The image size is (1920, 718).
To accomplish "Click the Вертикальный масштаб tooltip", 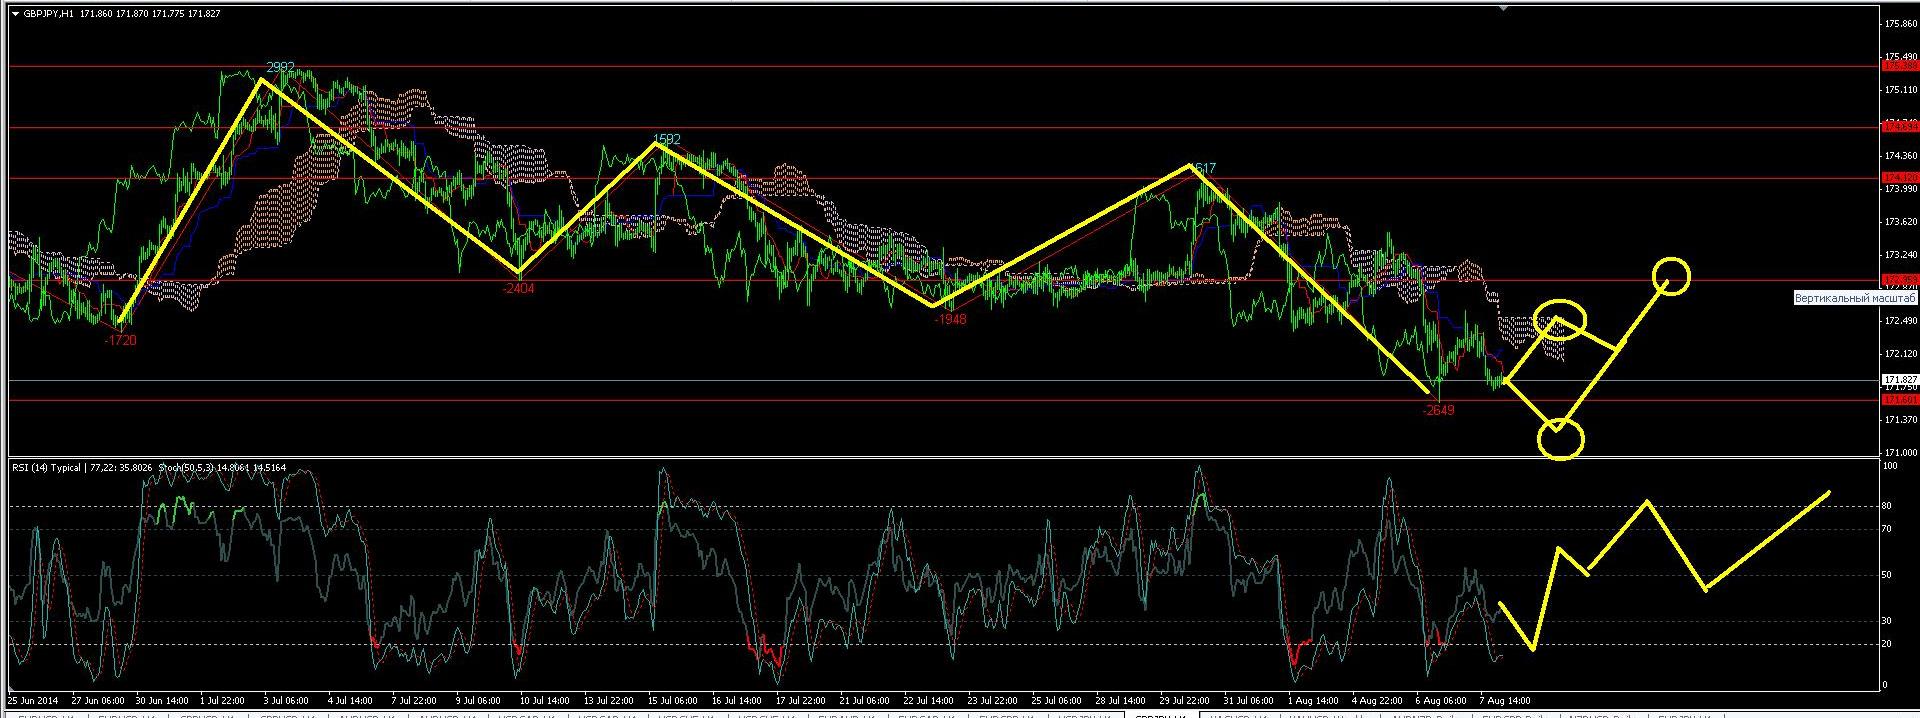I will (1854, 299).
